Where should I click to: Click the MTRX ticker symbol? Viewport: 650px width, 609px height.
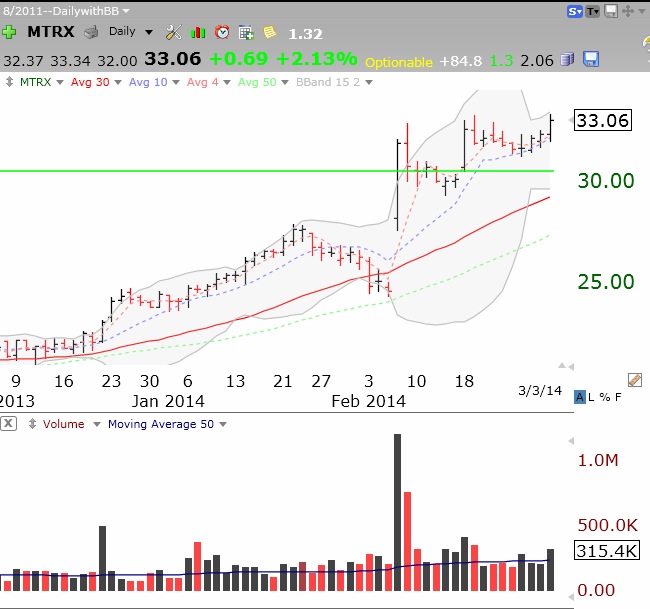51,32
